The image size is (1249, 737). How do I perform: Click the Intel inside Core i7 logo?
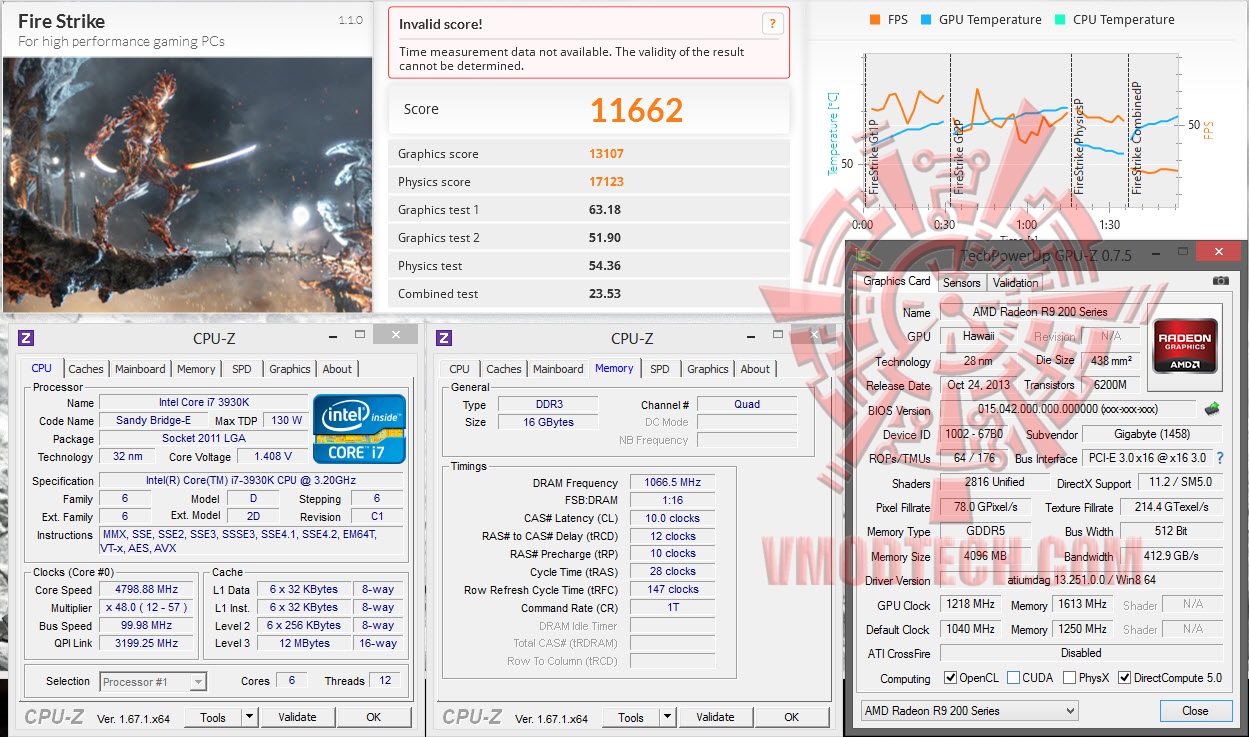[x=360, y=428]
